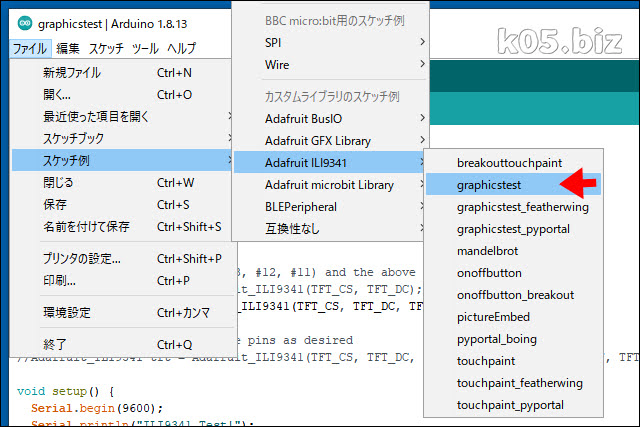Viewport: 640px width, 427px height.
Task: Open mandelbrot example sketch
Action: click(513, 251)
